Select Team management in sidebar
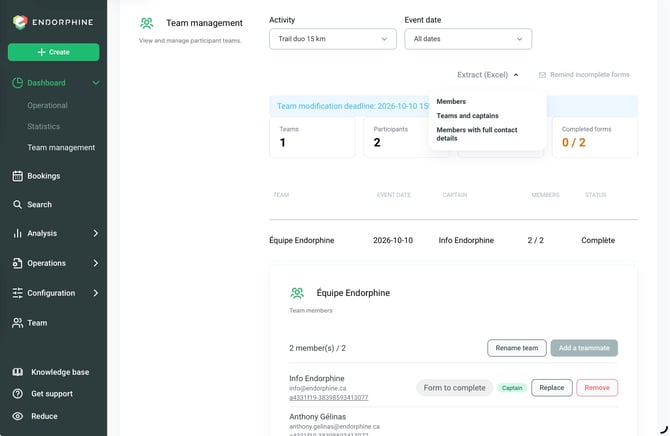670x436 pixels. pos(61,147)
